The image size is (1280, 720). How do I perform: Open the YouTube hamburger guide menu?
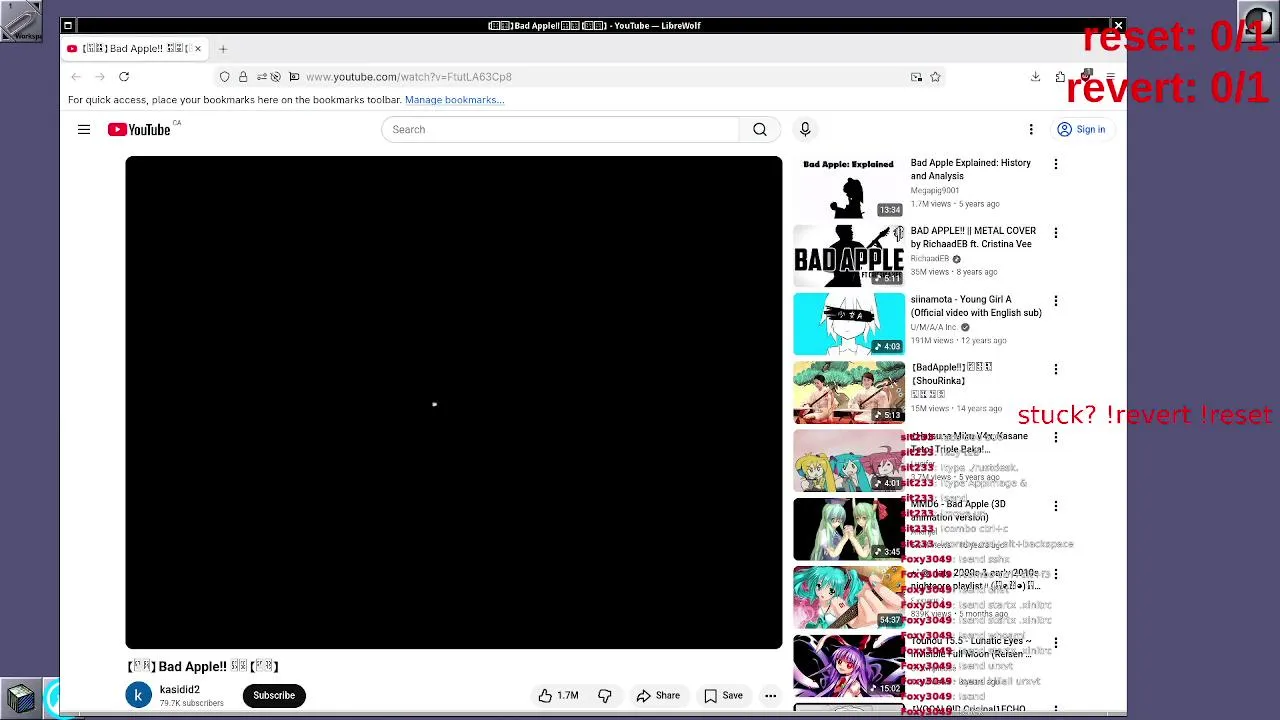click(84, 129)
